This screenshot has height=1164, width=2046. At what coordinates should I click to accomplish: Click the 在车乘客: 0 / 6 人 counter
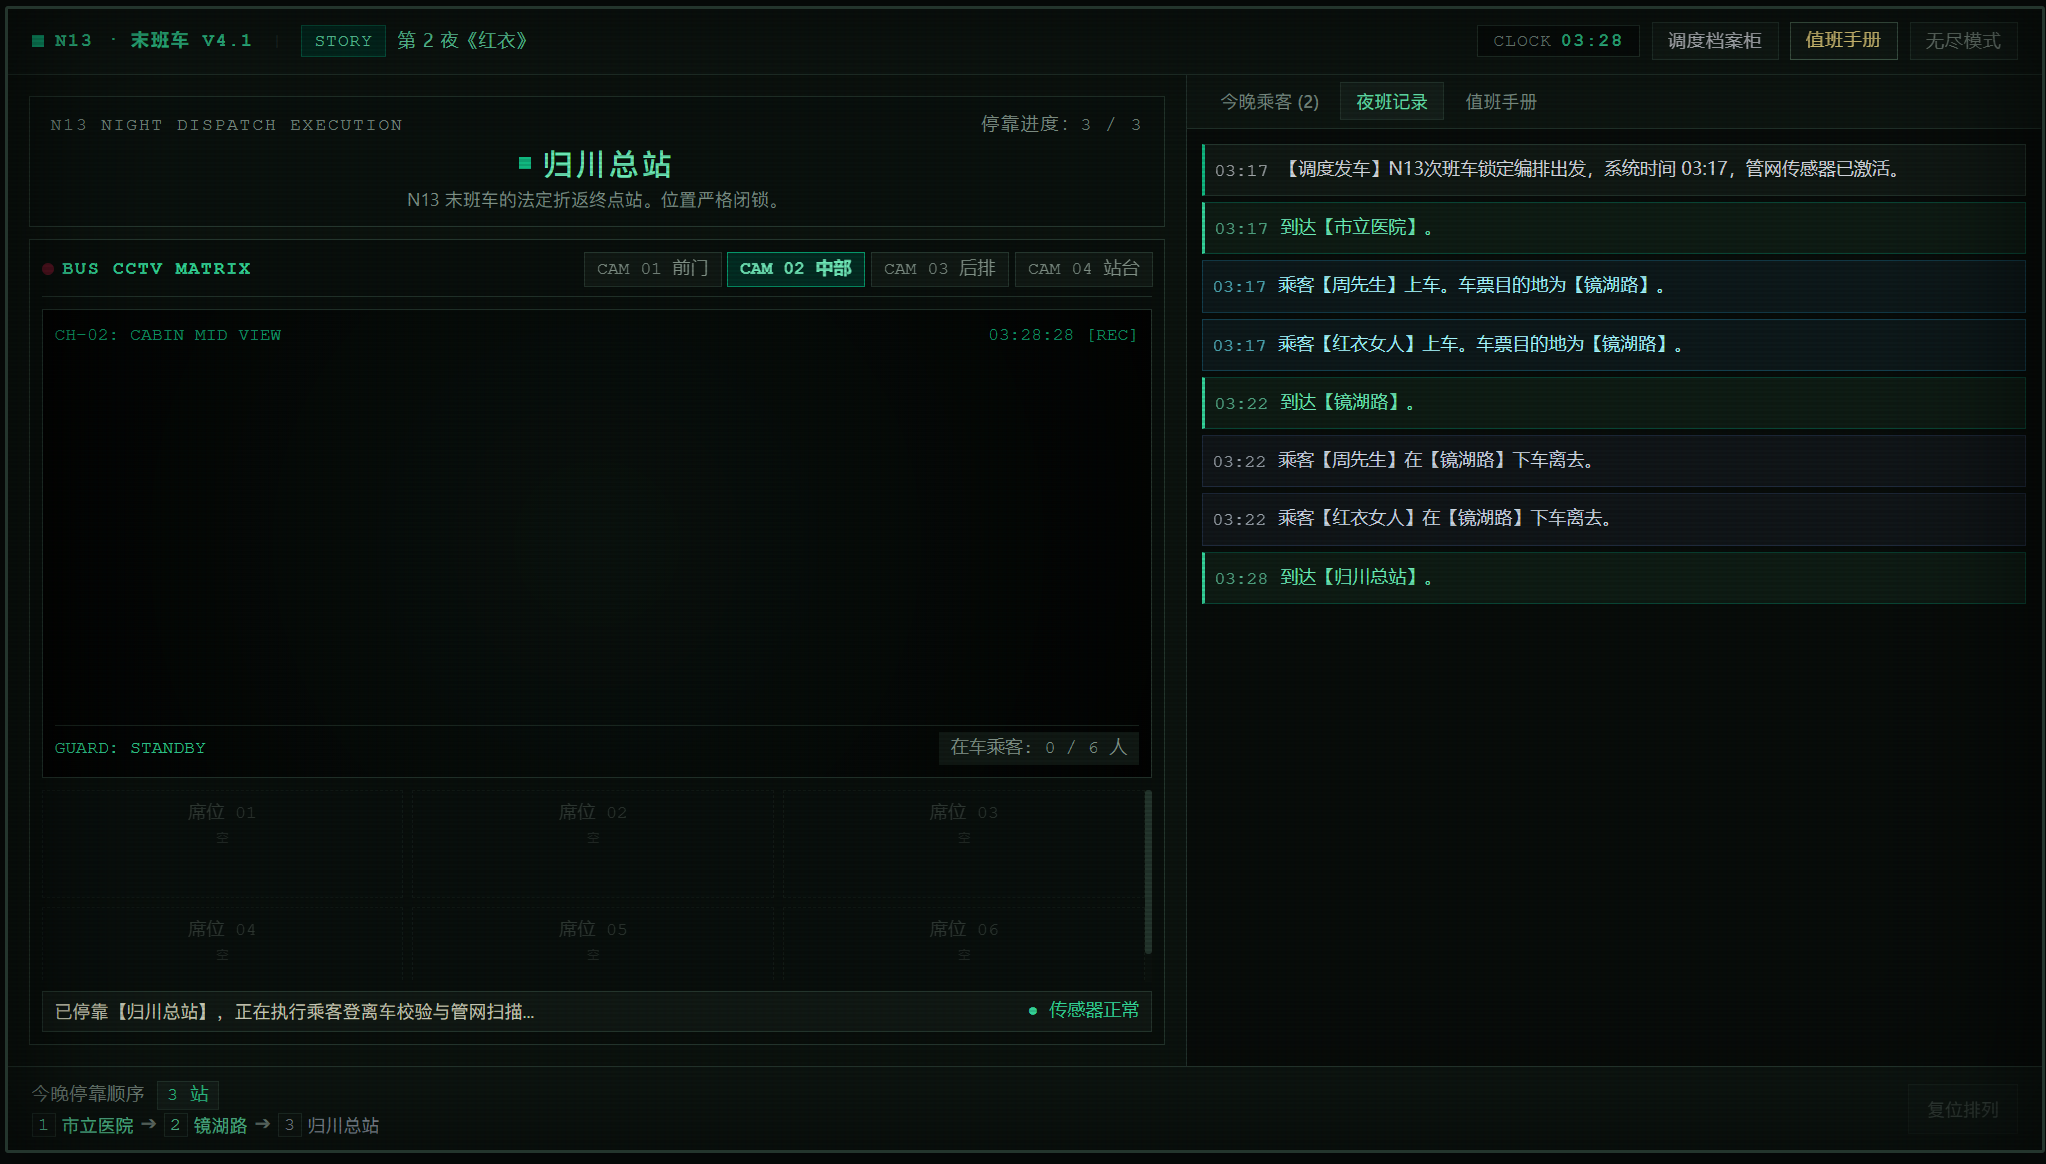coord(1038,748)
